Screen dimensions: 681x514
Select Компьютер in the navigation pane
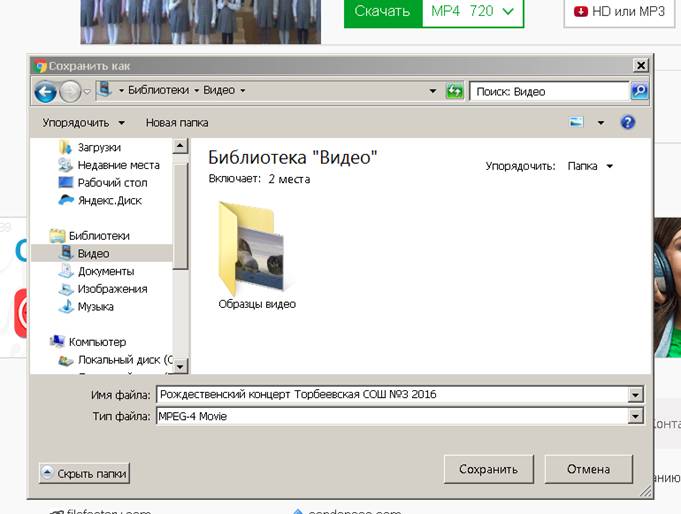click(x=97, y=342)
